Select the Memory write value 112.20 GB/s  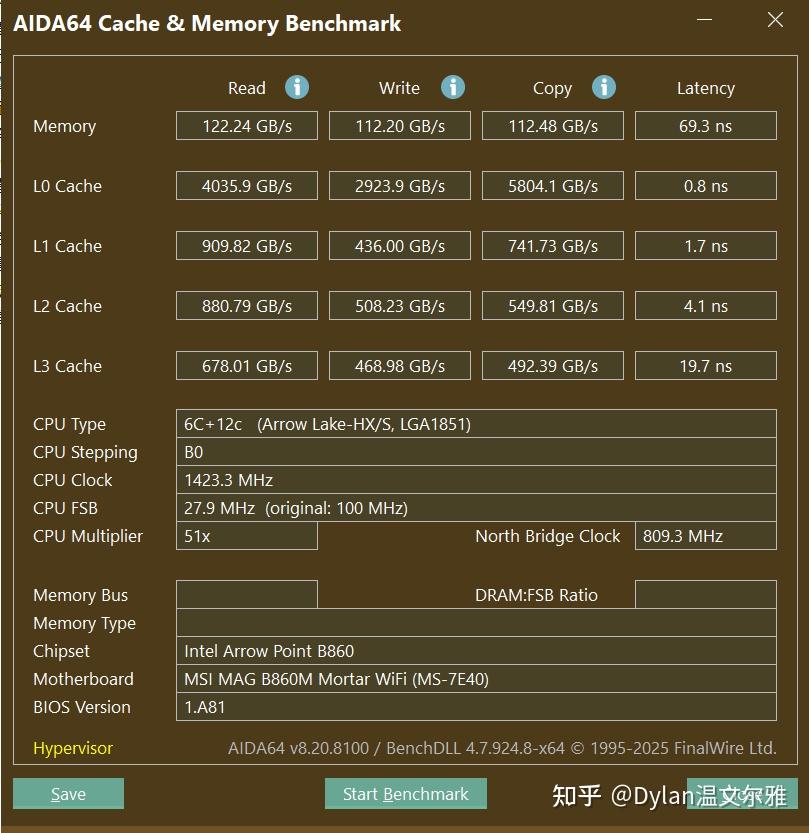point(400,126)
